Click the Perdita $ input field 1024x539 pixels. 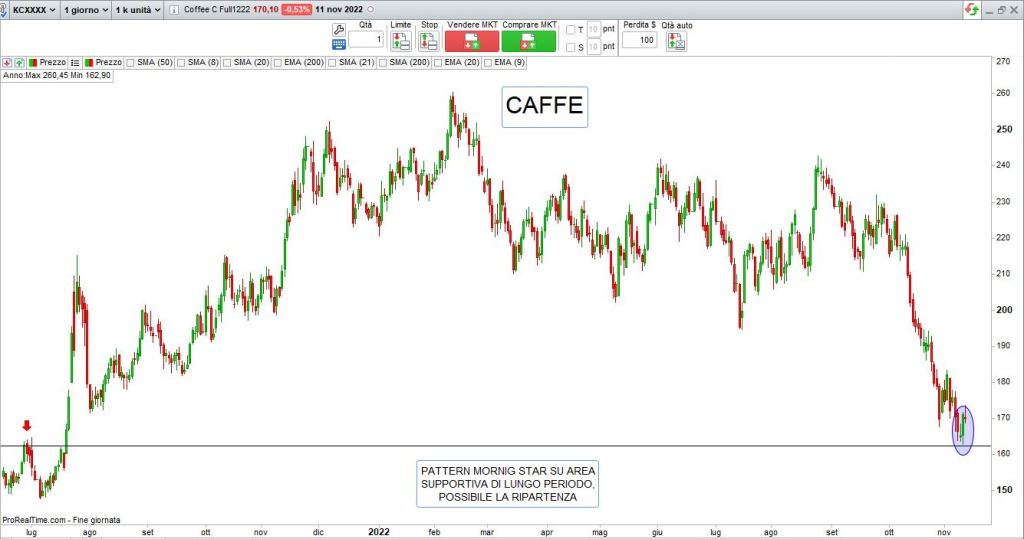point(639,40)
